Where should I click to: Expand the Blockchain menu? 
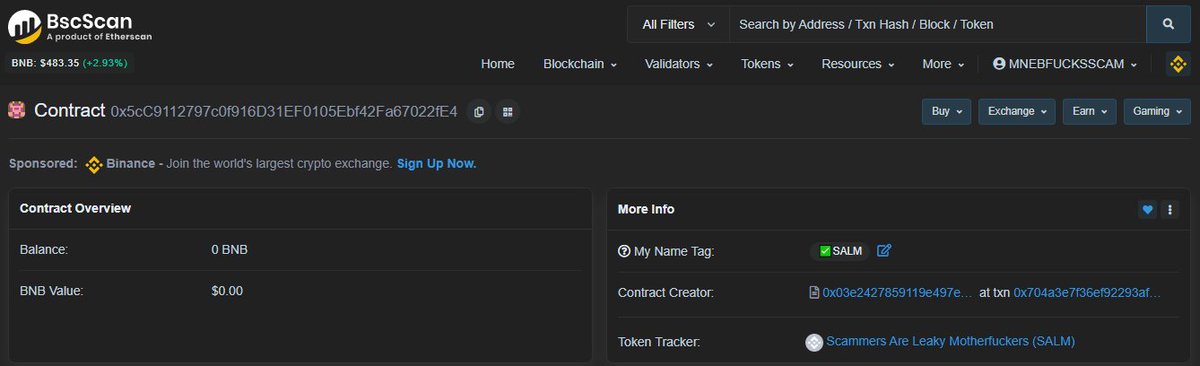(x=580, y=64)
